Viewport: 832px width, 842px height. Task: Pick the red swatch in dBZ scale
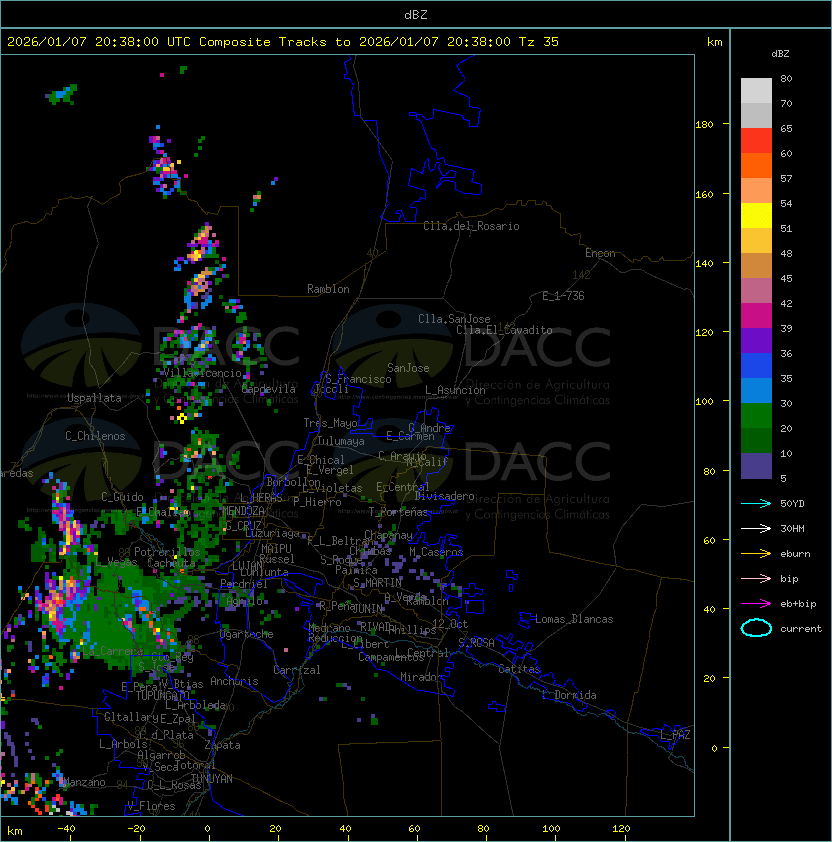pyautogui.click(x=756, y=141)
